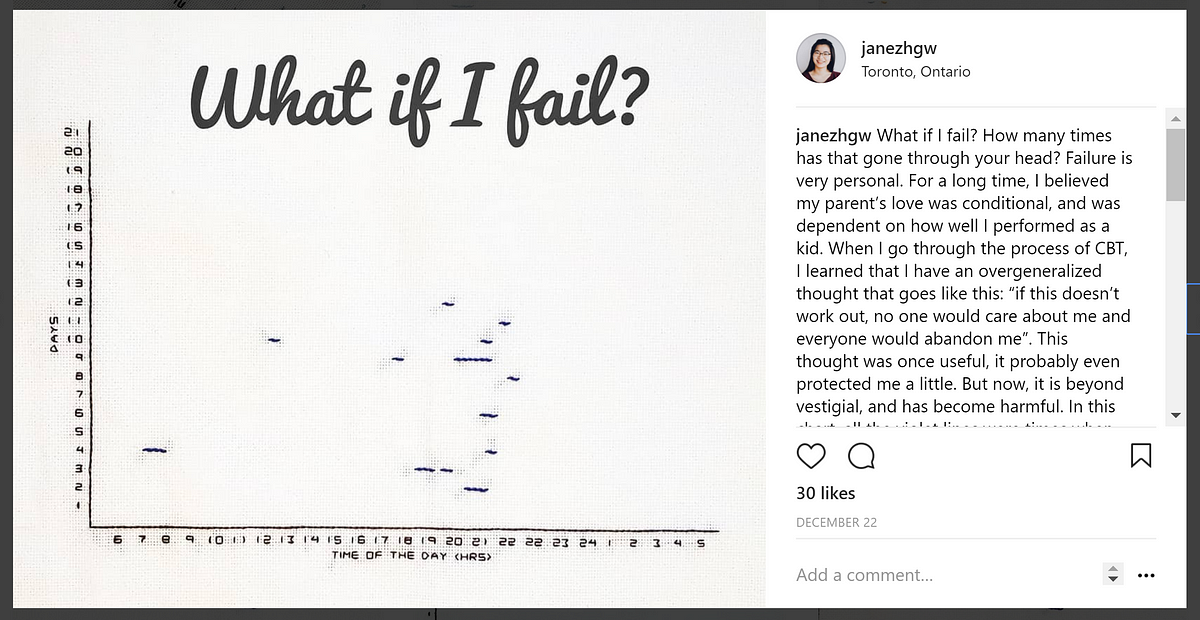The height and width of the screenshot is (620, 1200).
Task: Focus the Add a comment field
Action: tap(940, 575)
